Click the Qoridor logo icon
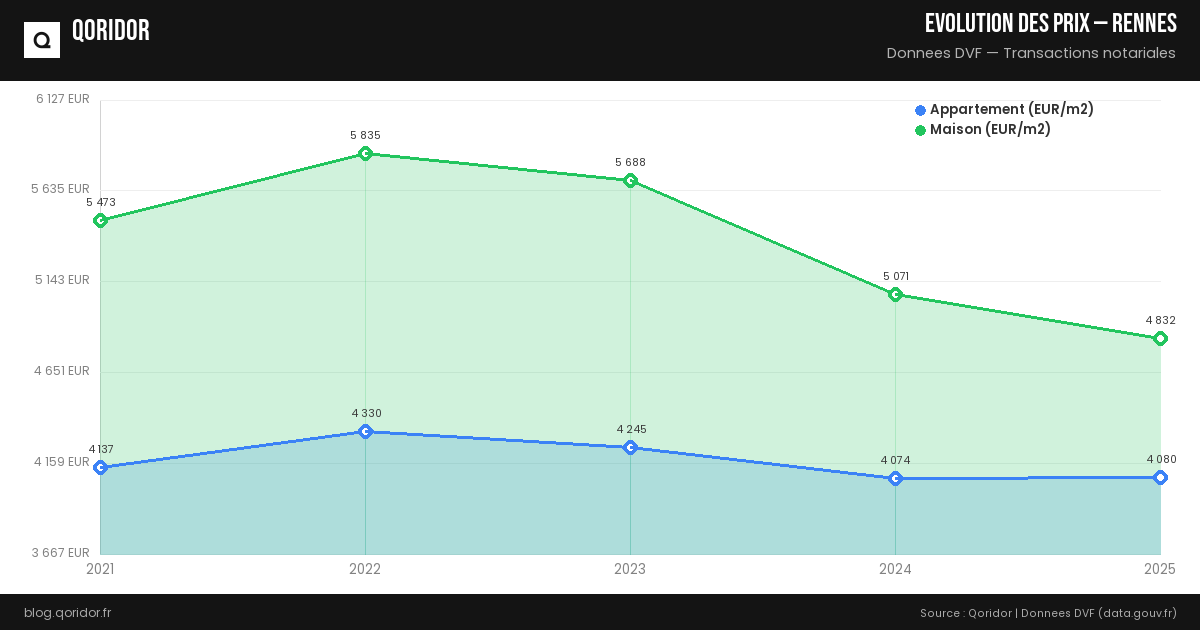 (42, 40)
